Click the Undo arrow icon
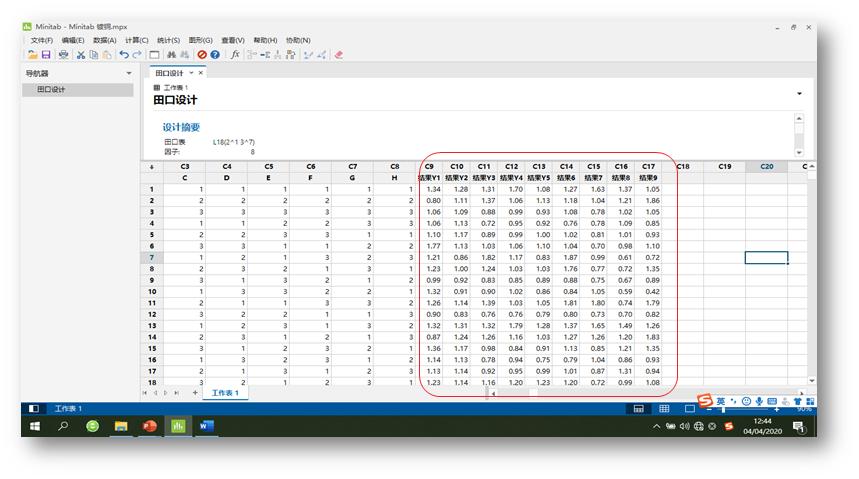The image size is (859, 479). [123, 54]
